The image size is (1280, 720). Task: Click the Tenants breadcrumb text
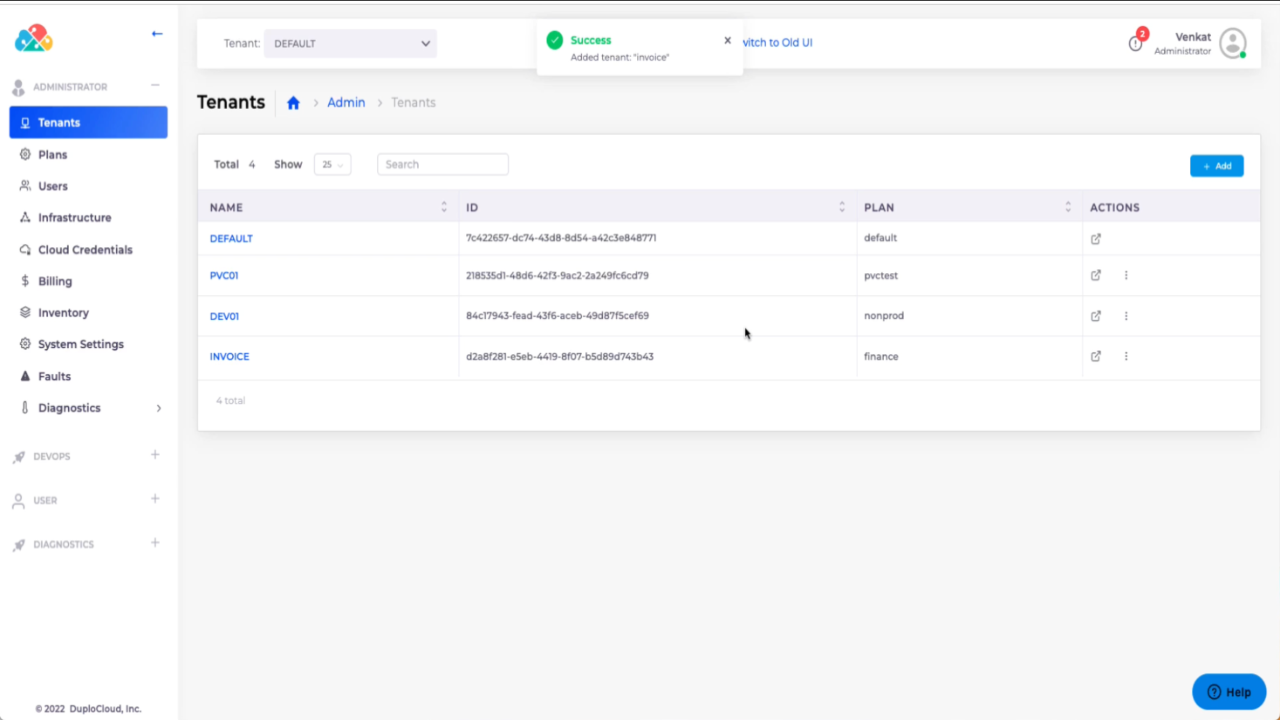pos(413,102)
